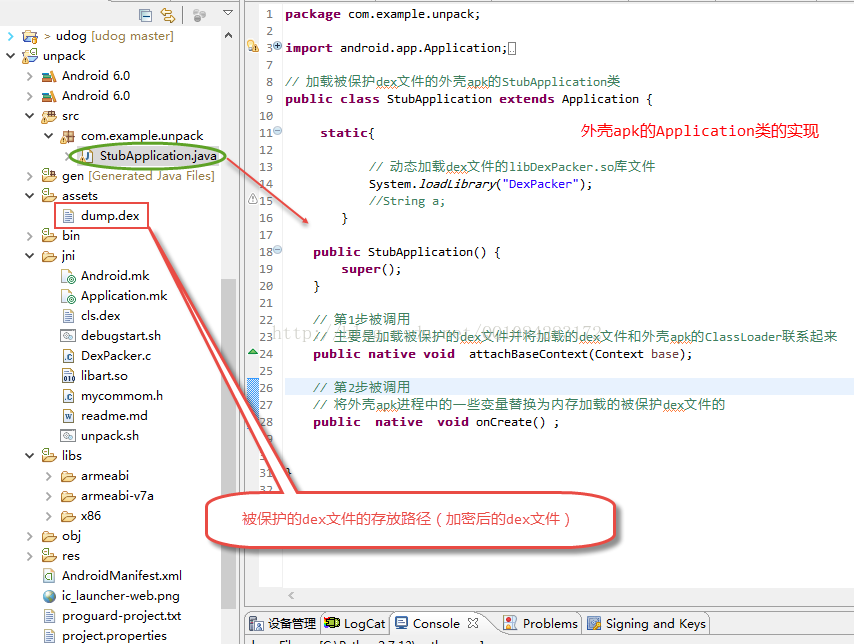Viewport: 854px width, 644px height.
Task: Click line 9 StubApplication class name
Action: coord(439,99)
